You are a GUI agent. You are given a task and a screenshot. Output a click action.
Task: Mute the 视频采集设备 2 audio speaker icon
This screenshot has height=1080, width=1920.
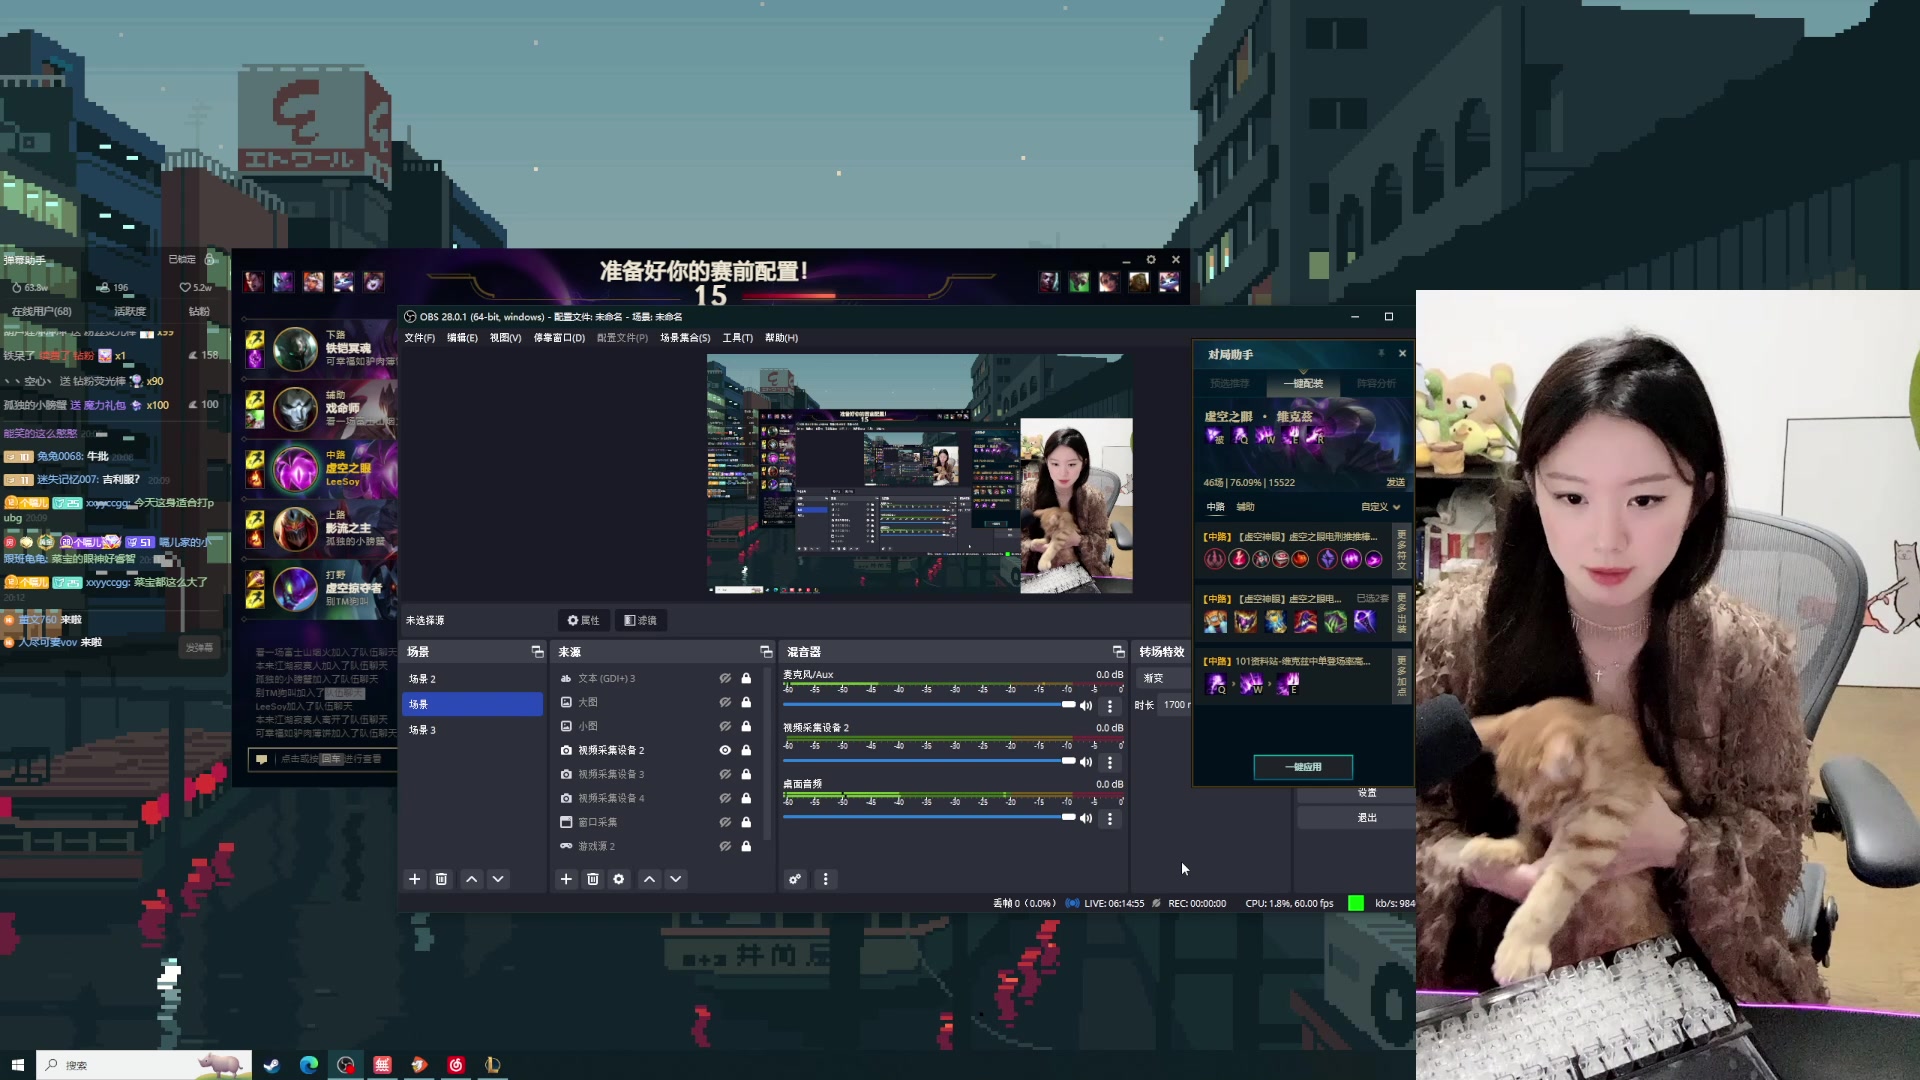click(x=1086, y=762)
